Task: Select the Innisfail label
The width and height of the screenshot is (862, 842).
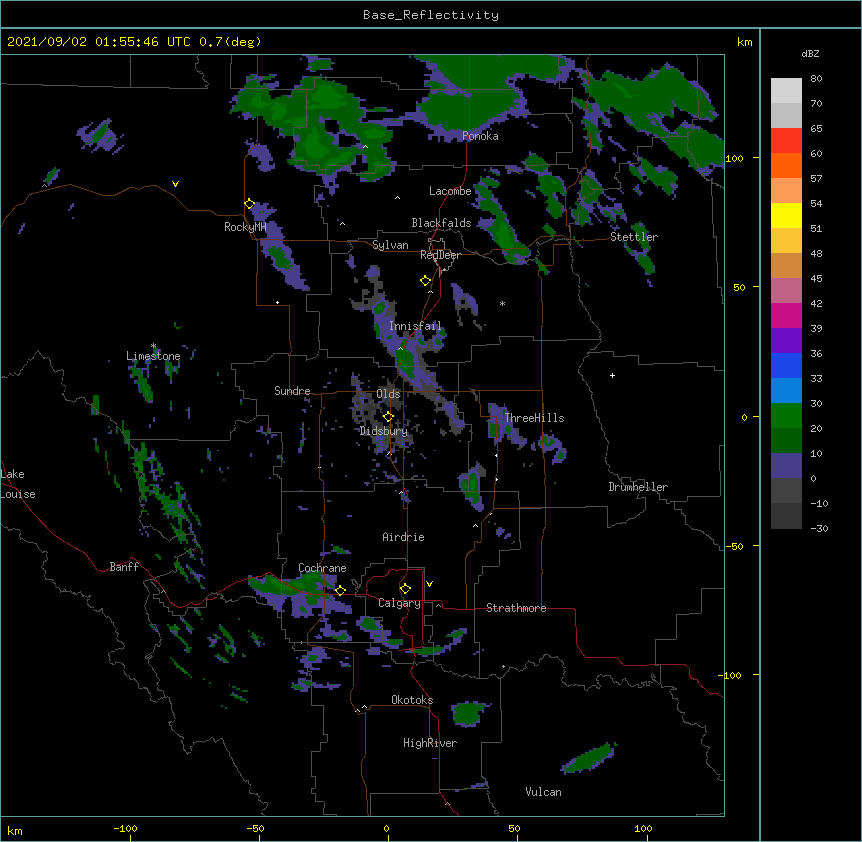Action: coord(415,326)
